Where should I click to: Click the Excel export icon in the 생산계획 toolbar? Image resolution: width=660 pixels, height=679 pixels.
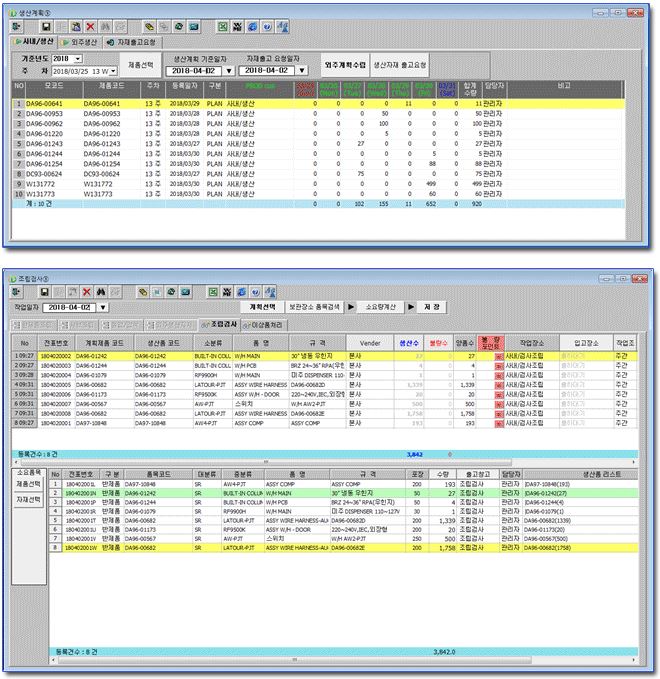[223, 27]
